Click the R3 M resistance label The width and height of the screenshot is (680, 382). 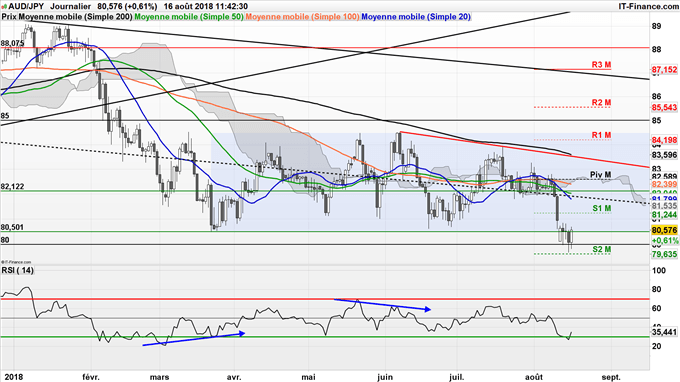pos(601,65)
